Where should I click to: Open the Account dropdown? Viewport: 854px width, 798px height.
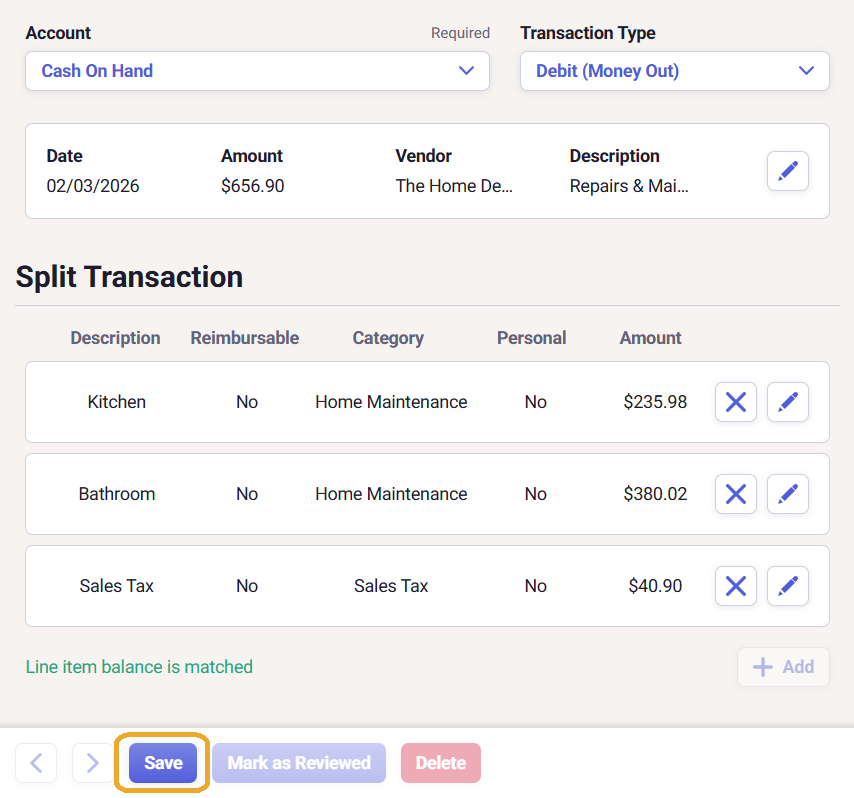[257, 71]
